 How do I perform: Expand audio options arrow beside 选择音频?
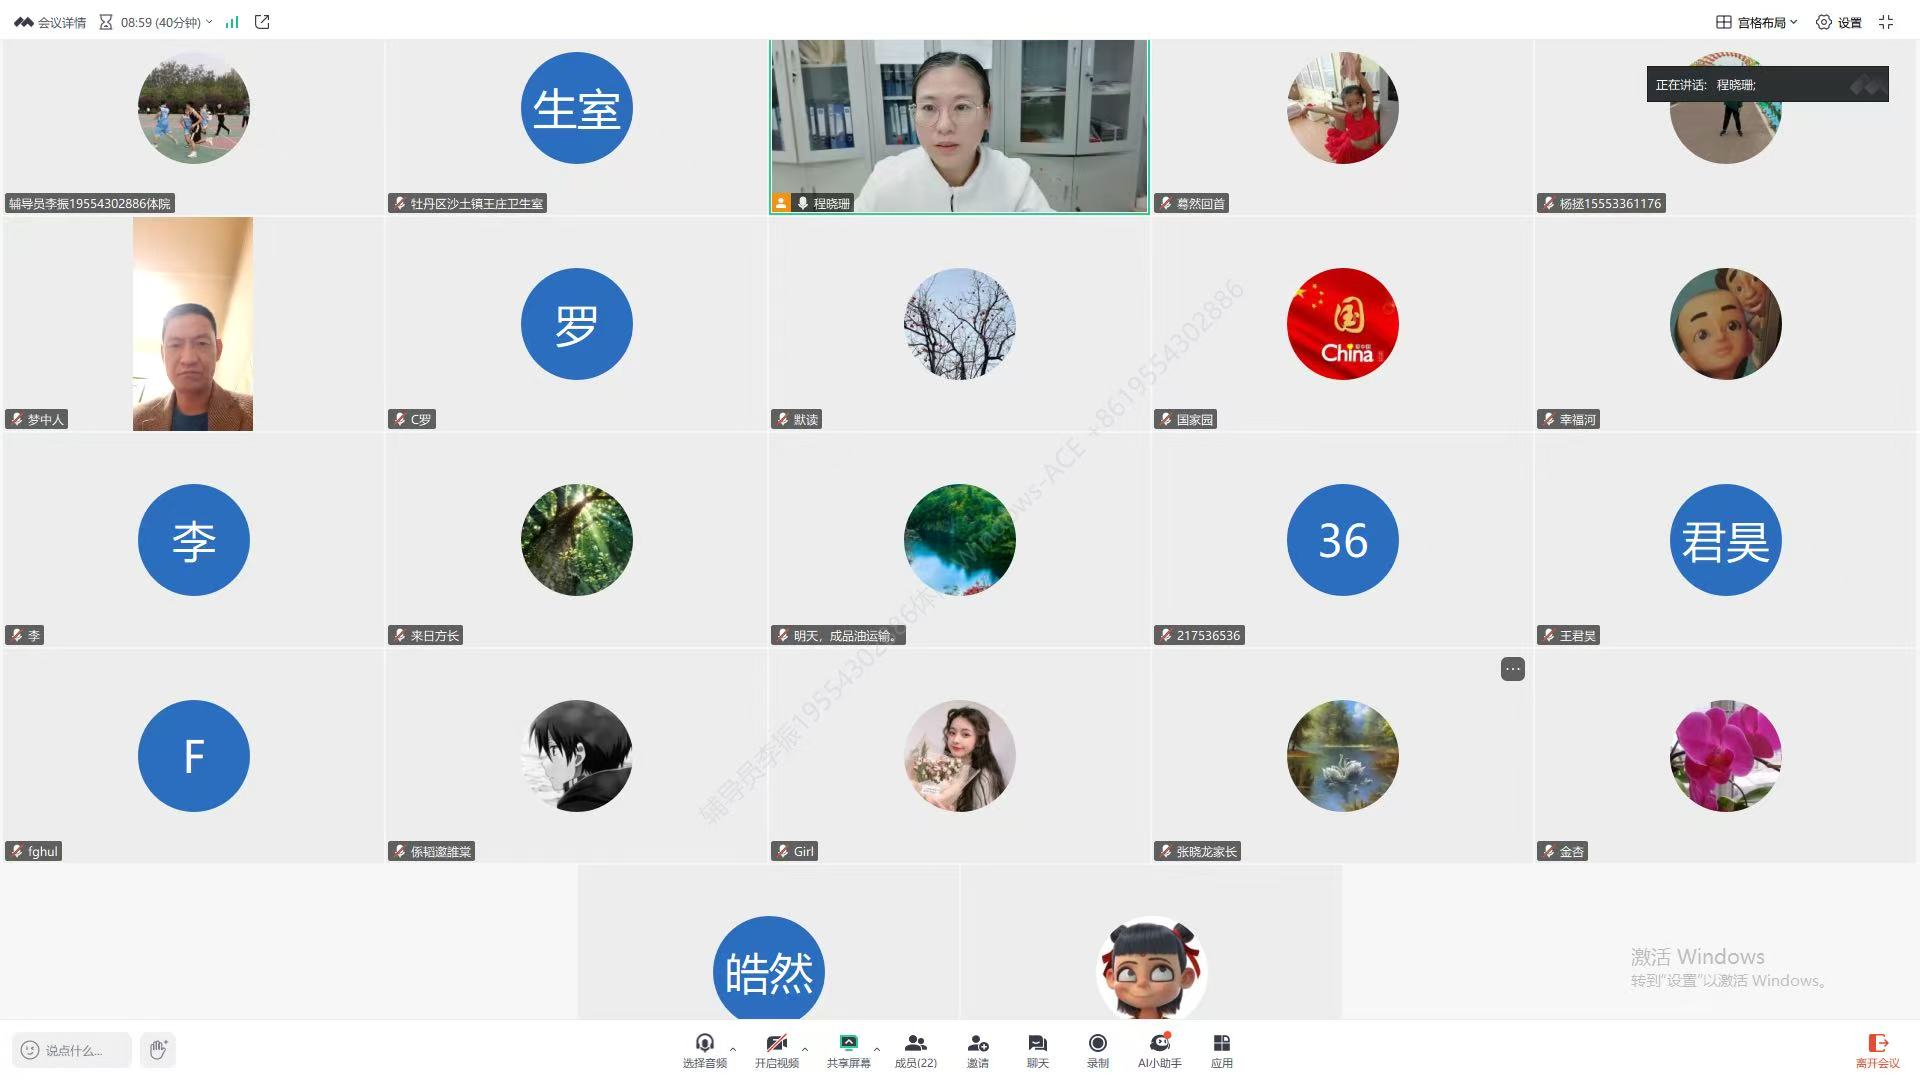point(733,1049)
